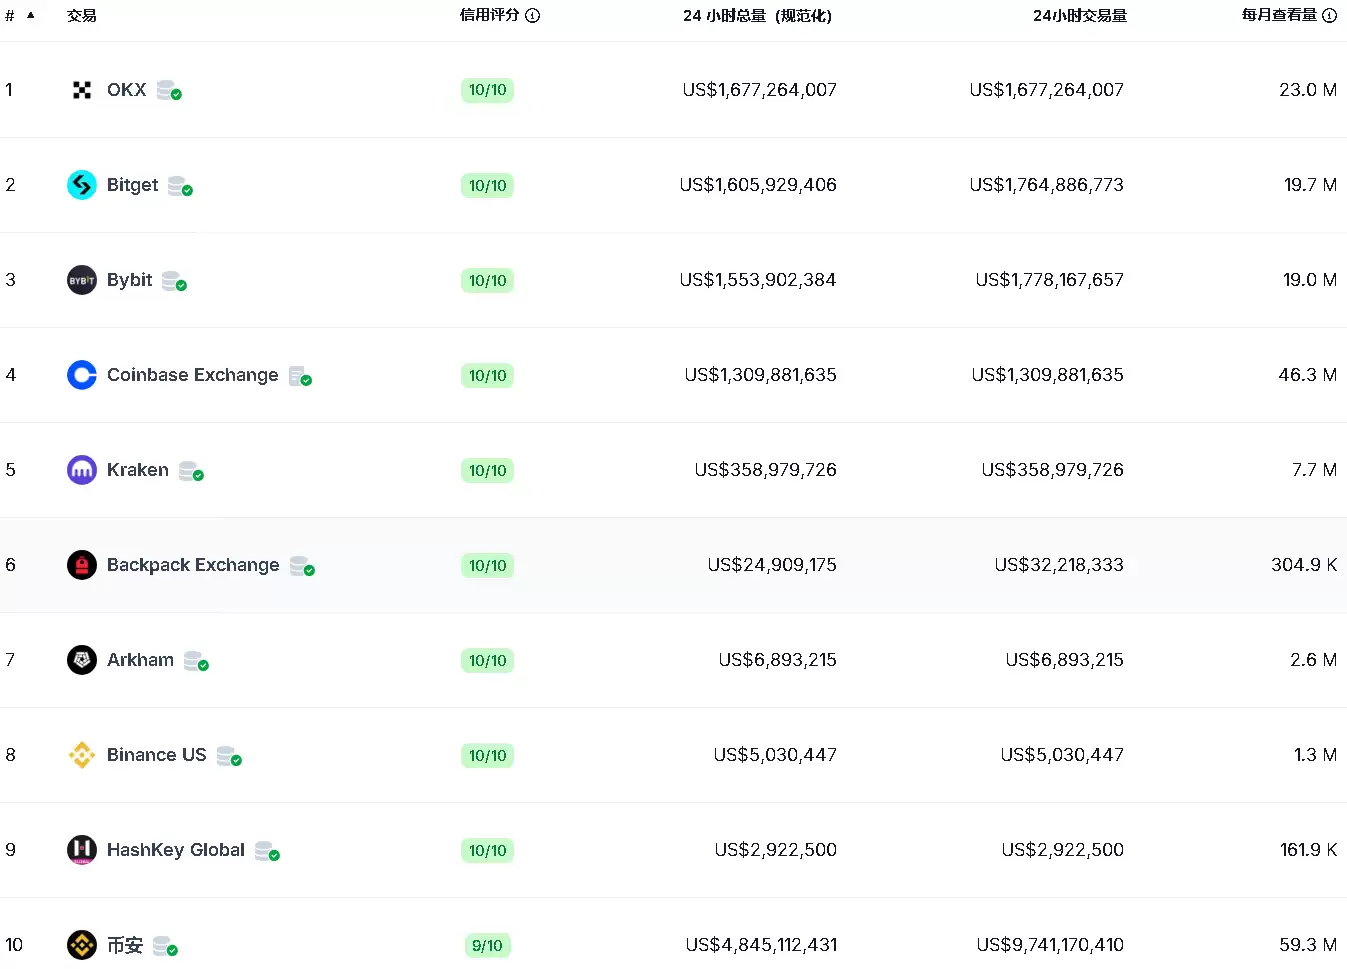
Task: Sort by rank using # arrow
Action: tap(31, 15)
